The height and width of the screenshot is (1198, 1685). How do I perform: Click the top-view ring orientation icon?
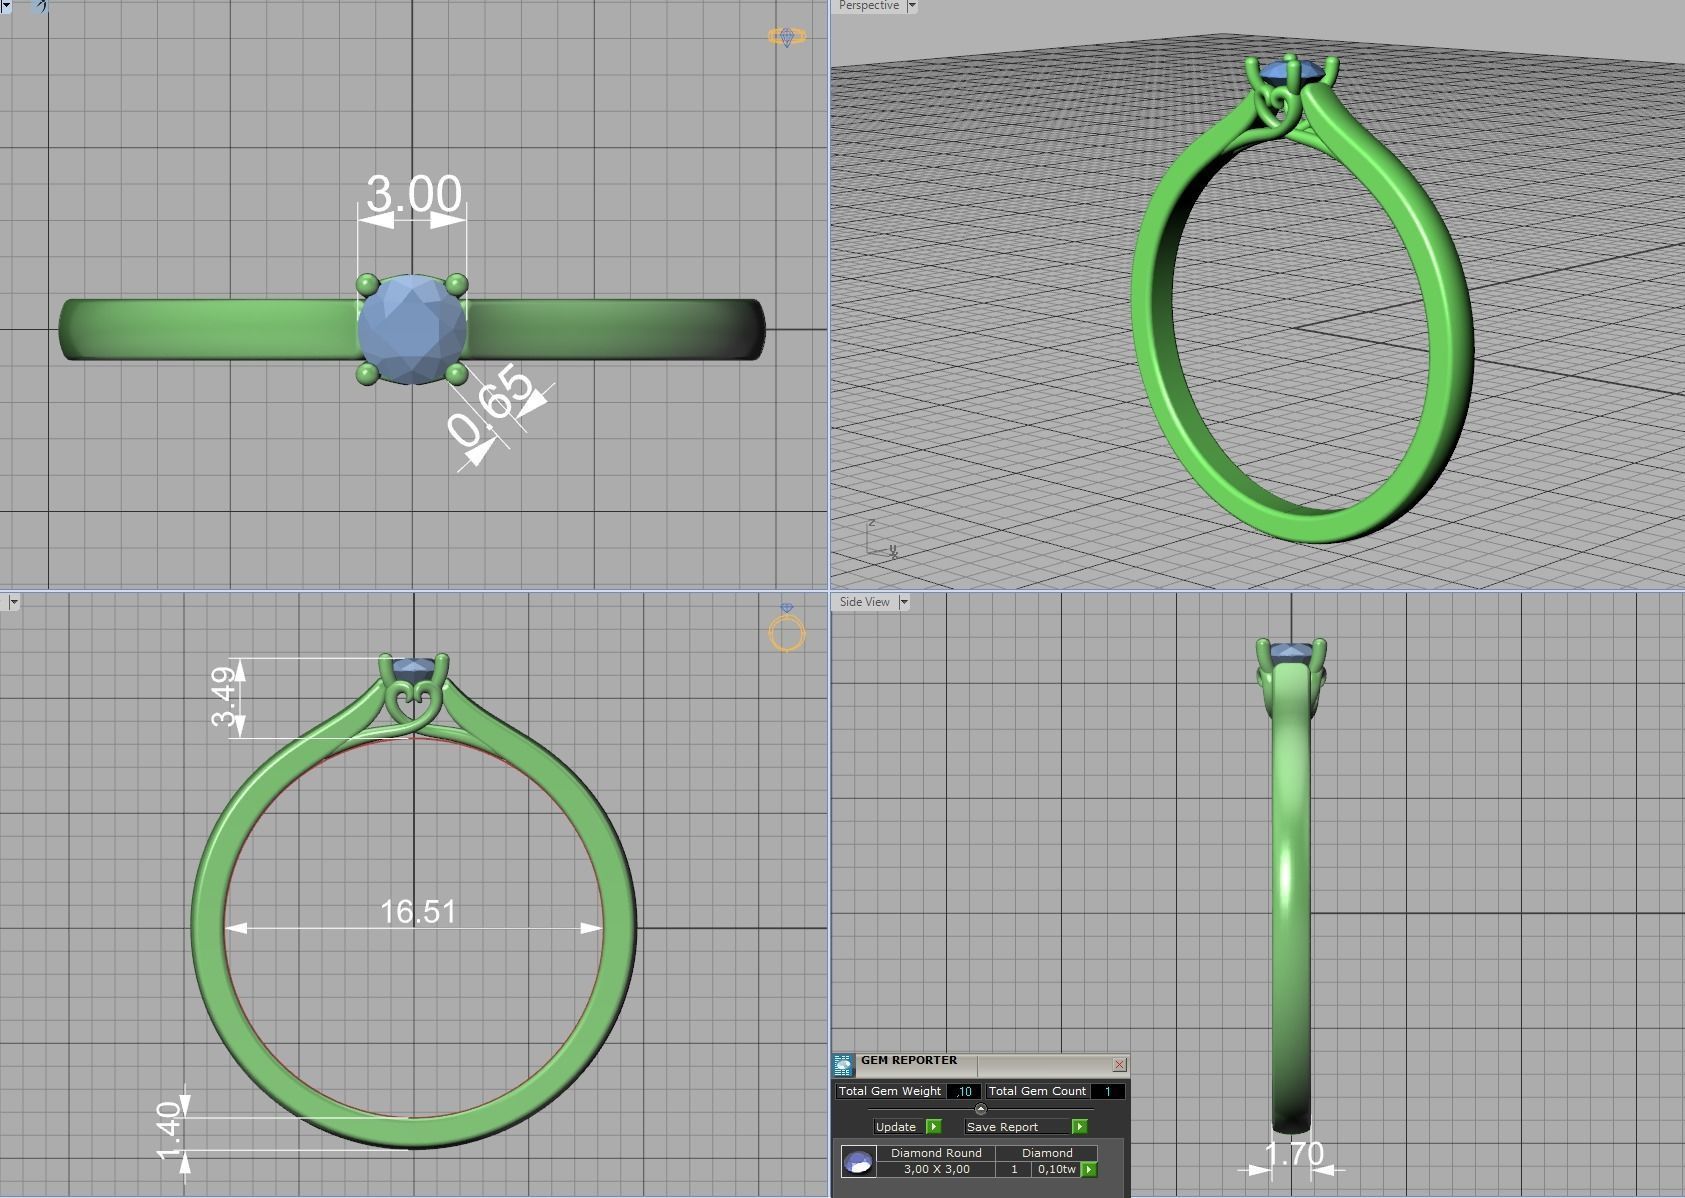pos(786,37)
